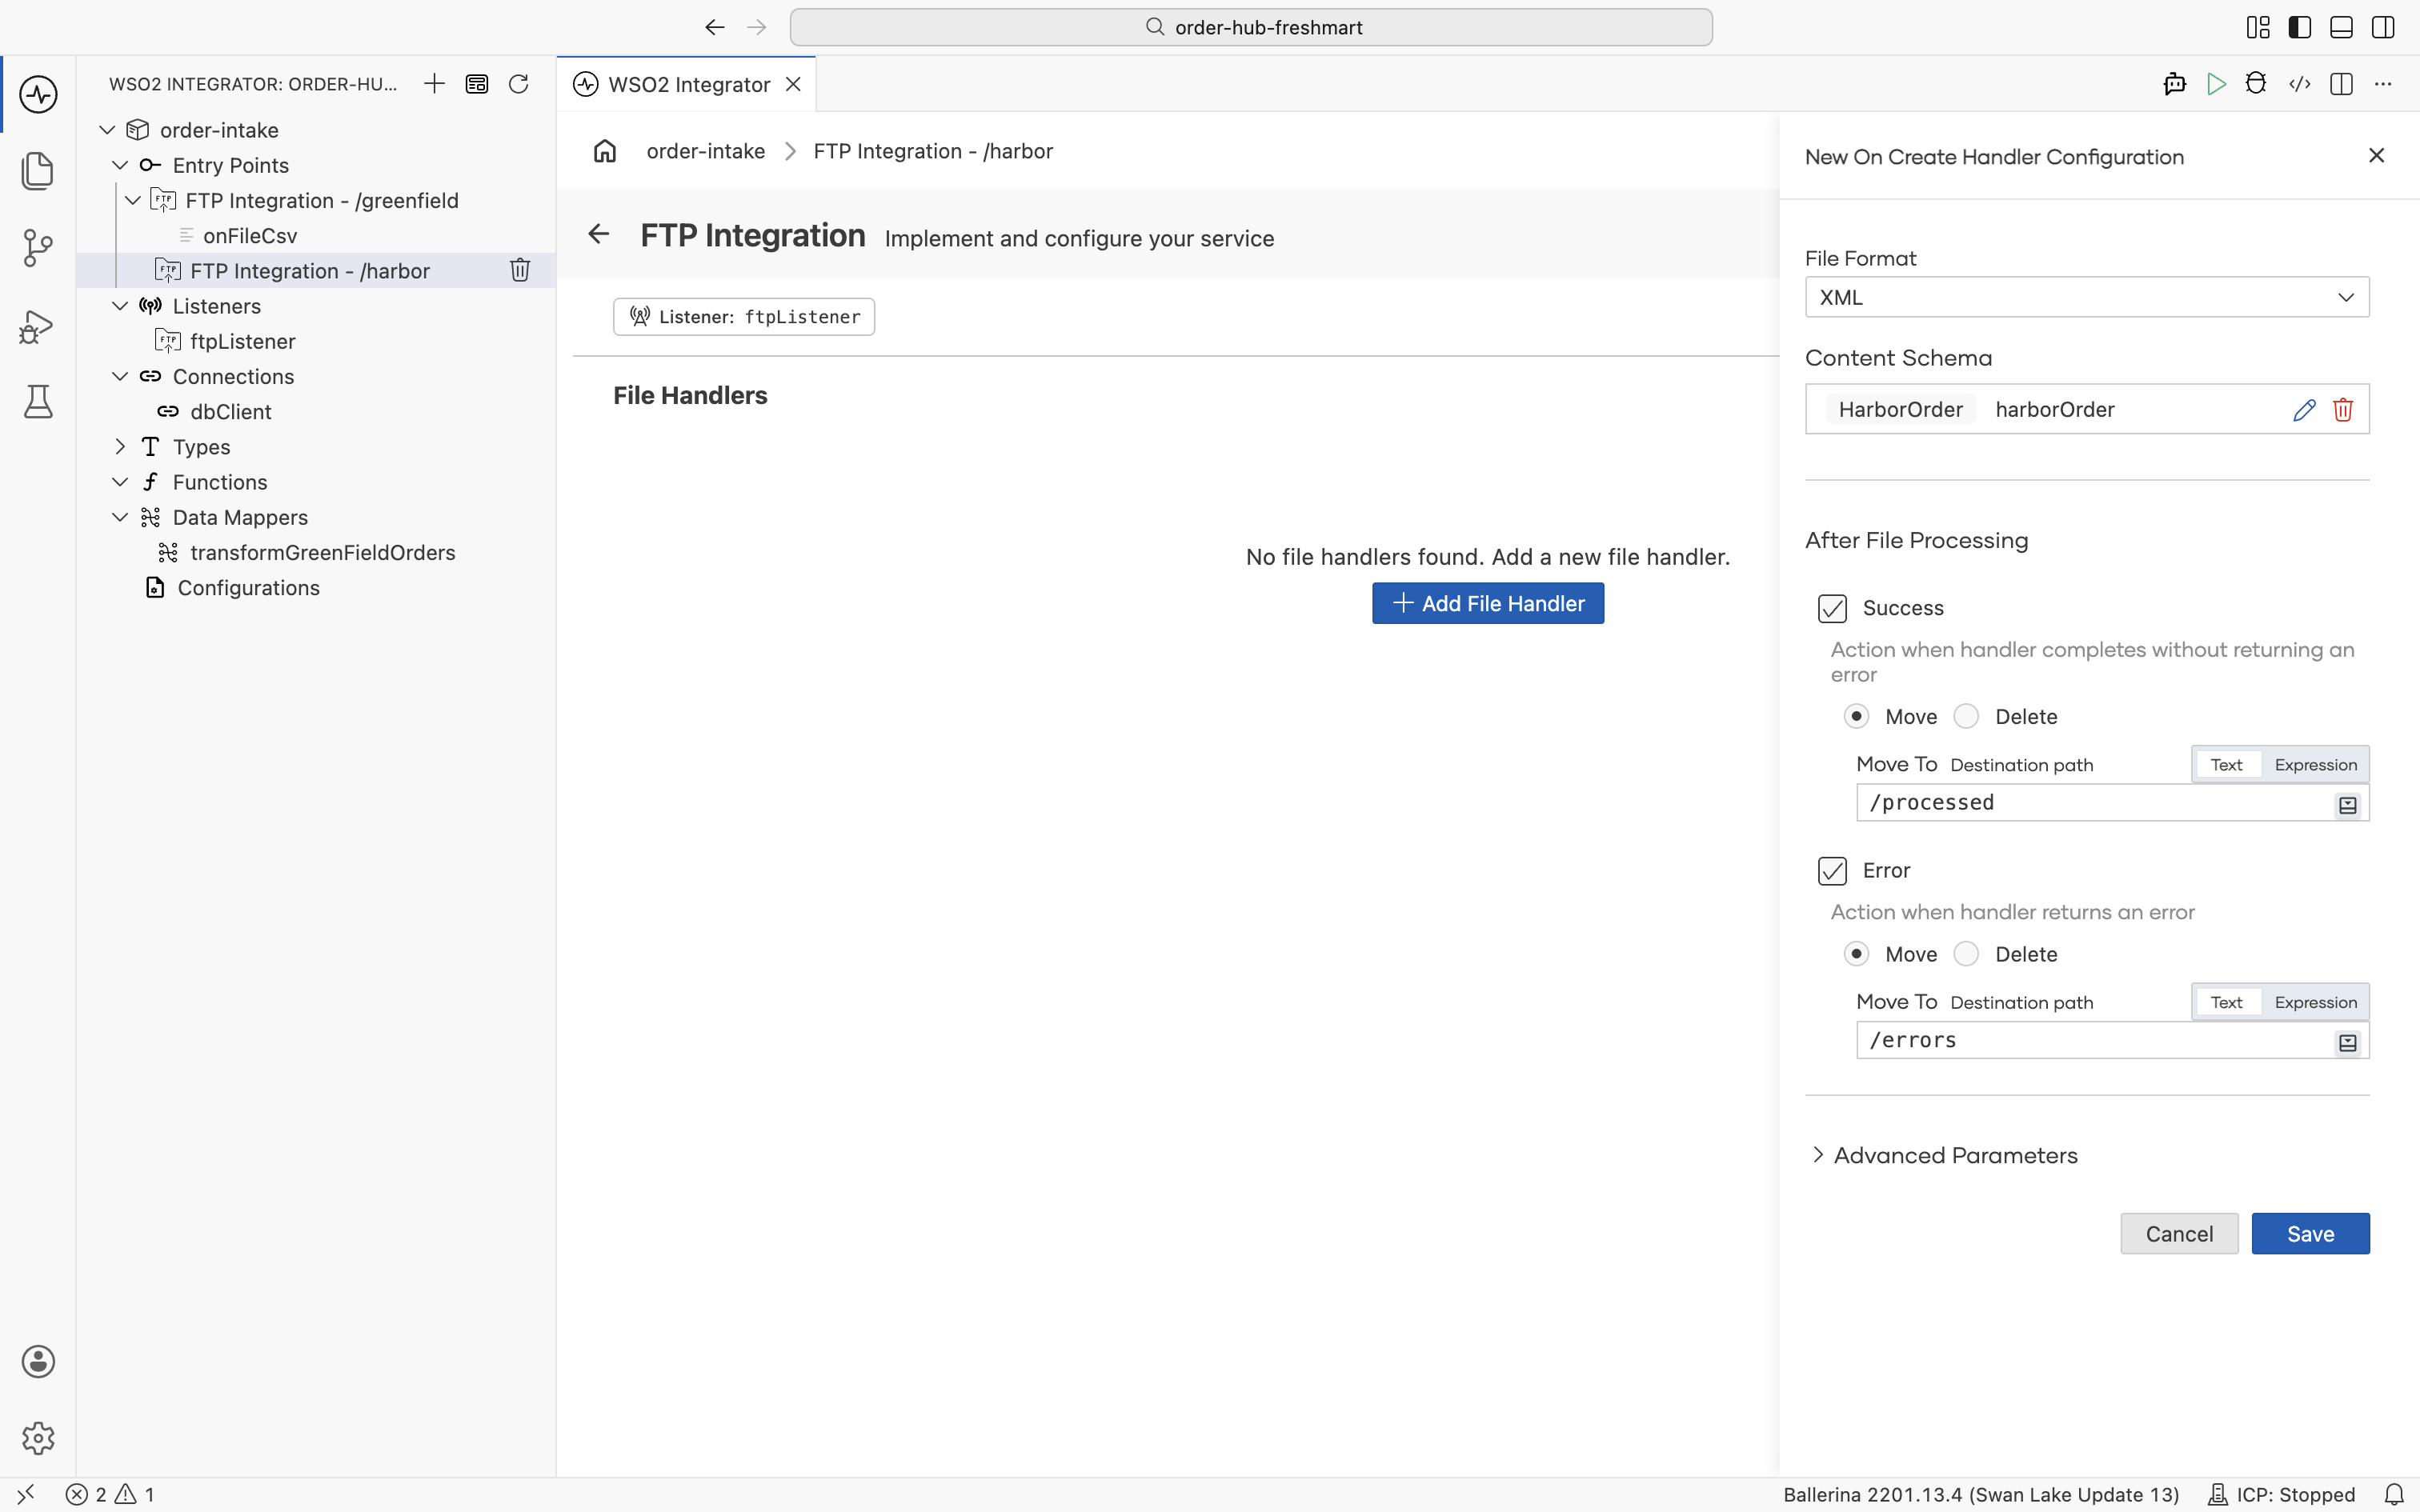Run the integration with the green play icon
The width and height of the screenshot is (2420, 1512).
point(2216,84)
